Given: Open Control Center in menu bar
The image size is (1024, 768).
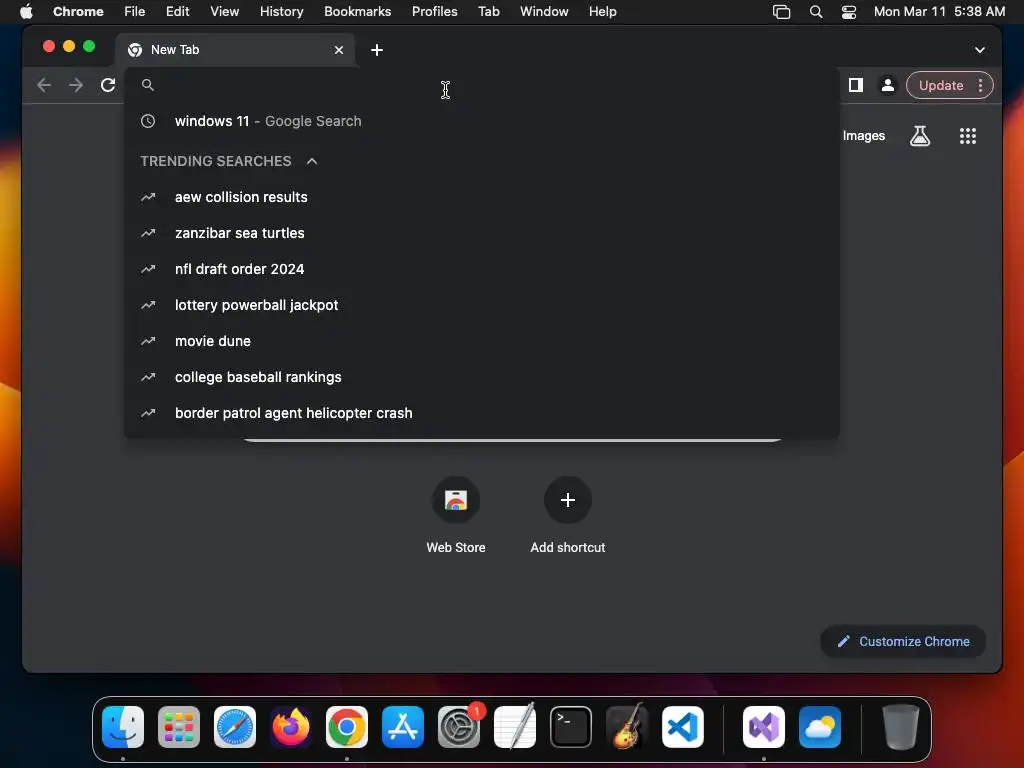Looking at the screenshot, I should (x=848, y=12).
